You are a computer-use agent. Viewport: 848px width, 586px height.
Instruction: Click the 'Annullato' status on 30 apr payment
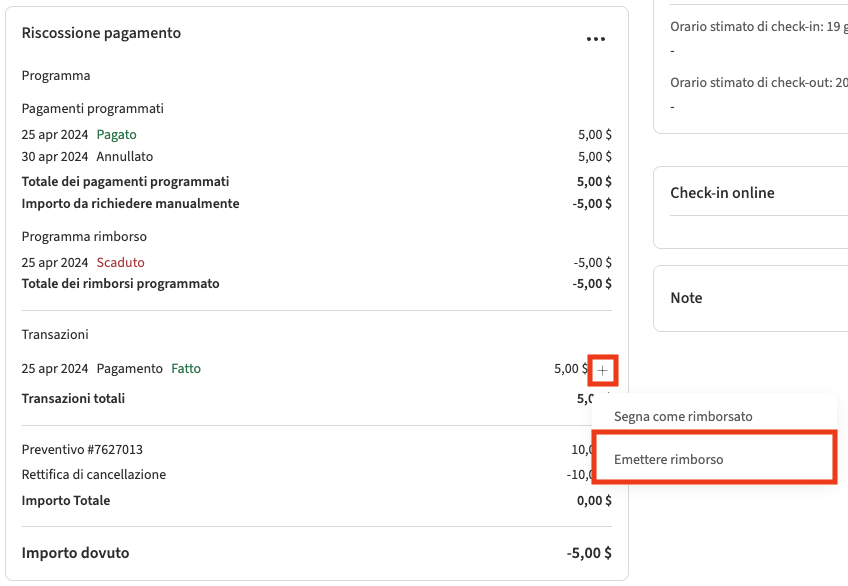(x=124, y=156)
